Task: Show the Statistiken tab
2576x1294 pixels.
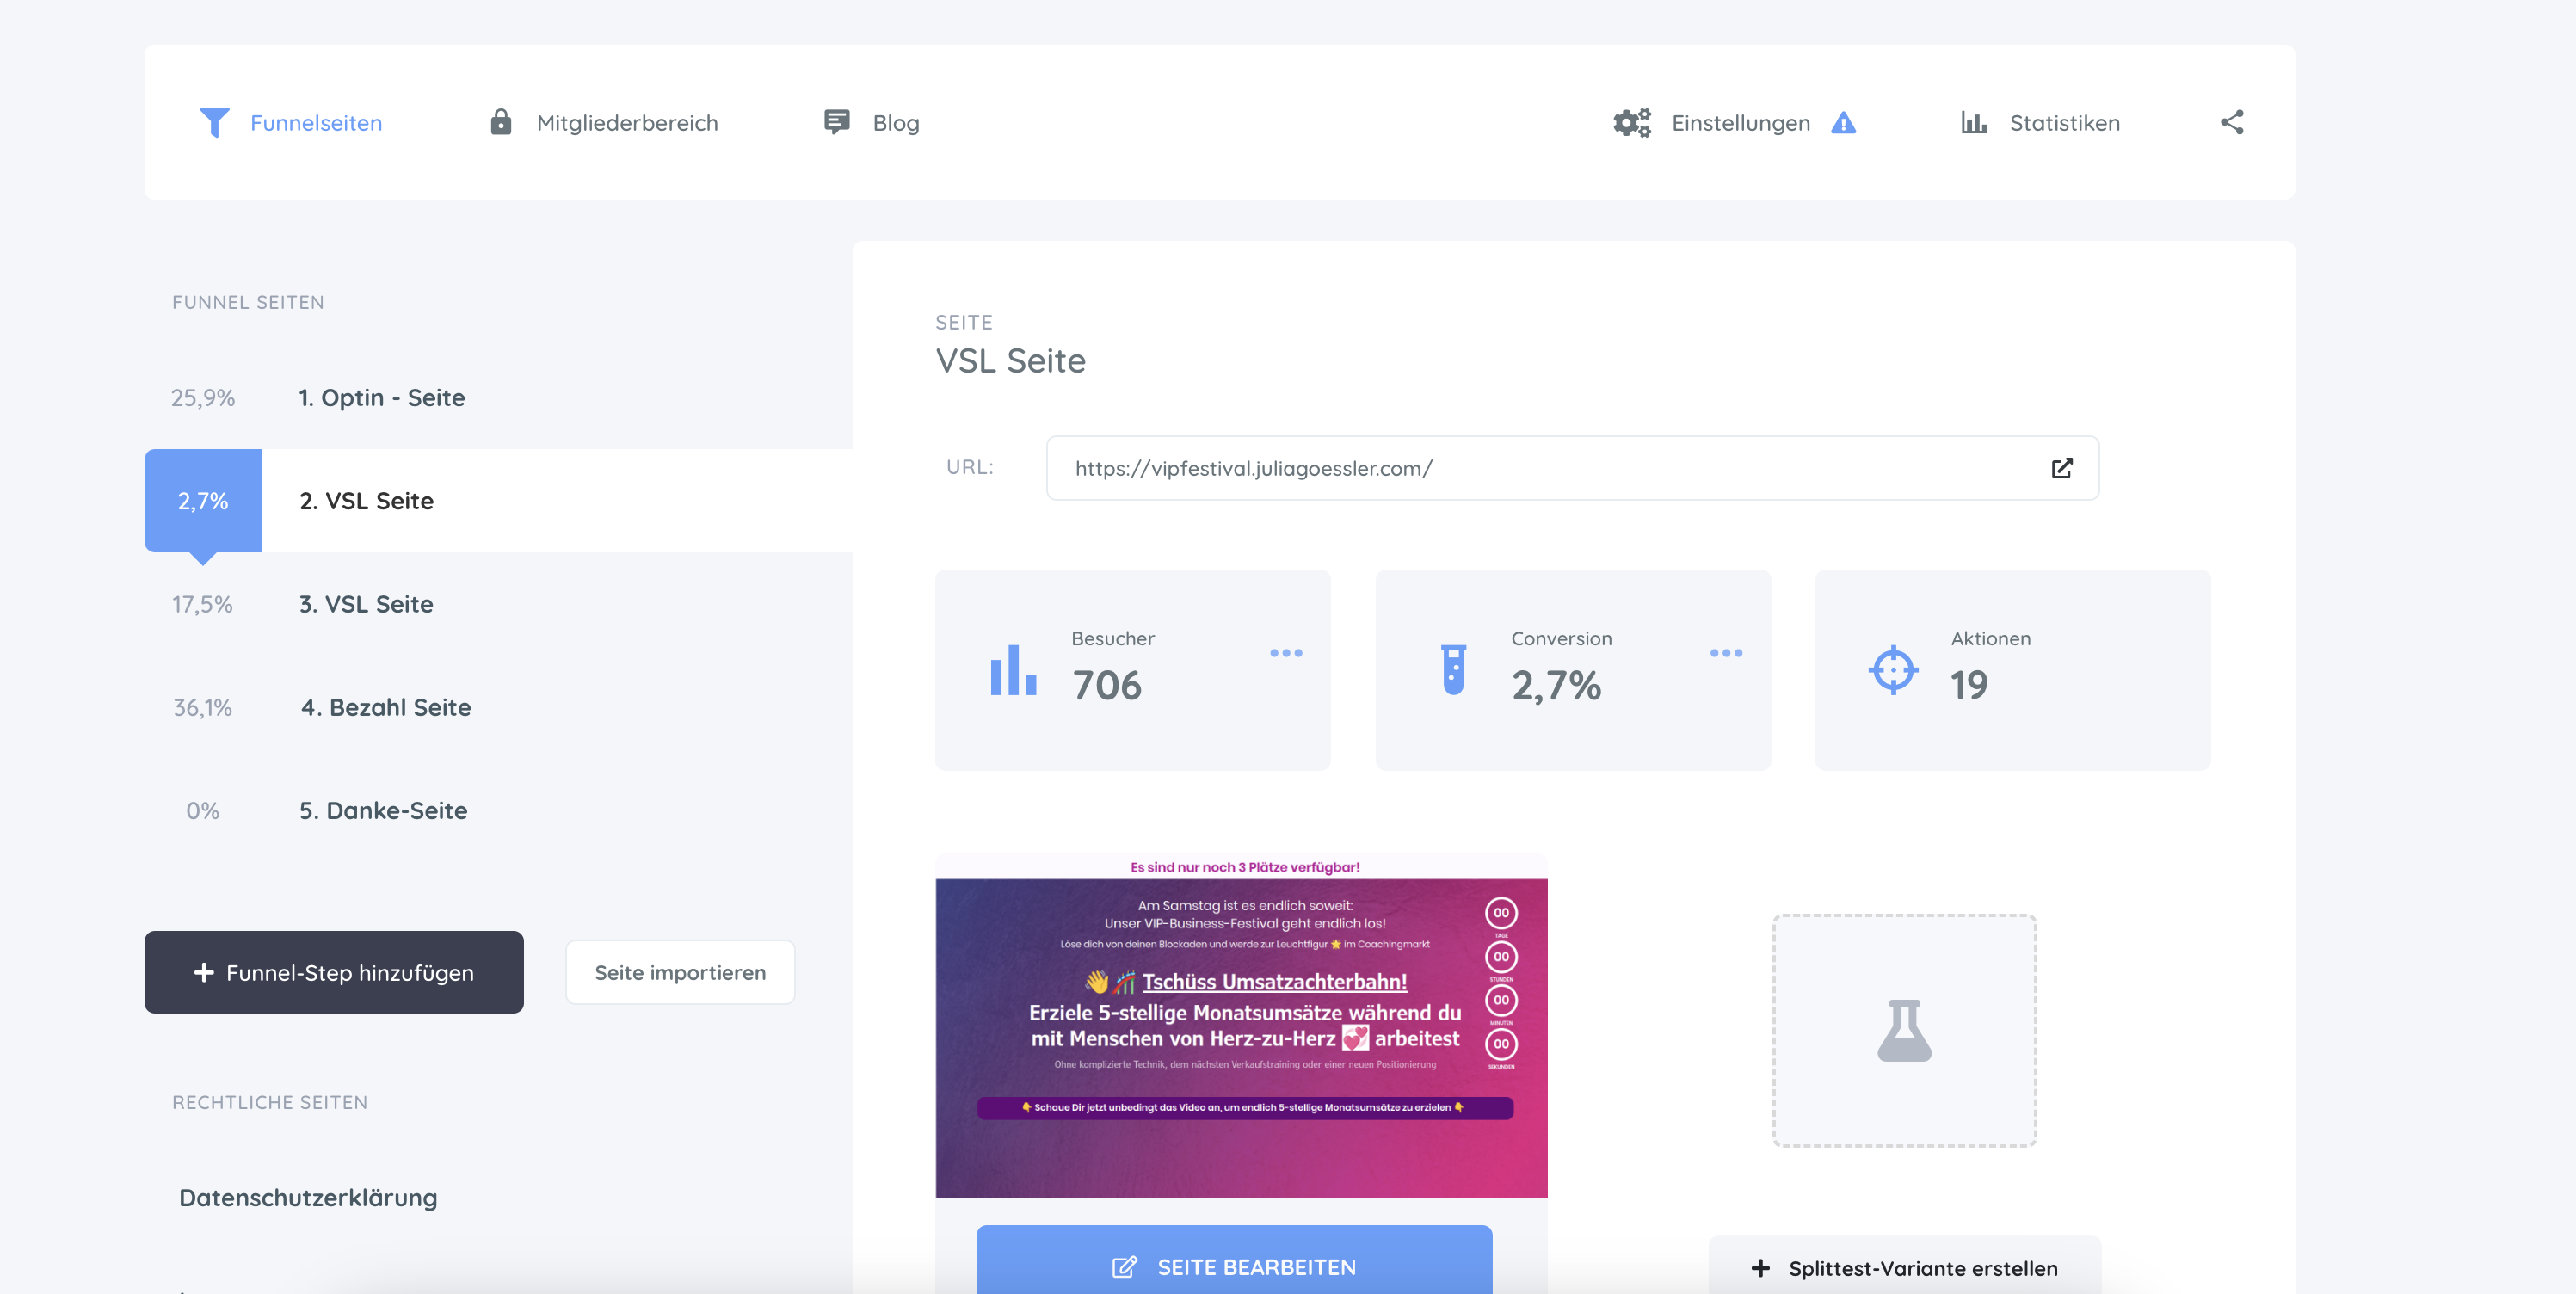Action: (x=2040, y=122)
